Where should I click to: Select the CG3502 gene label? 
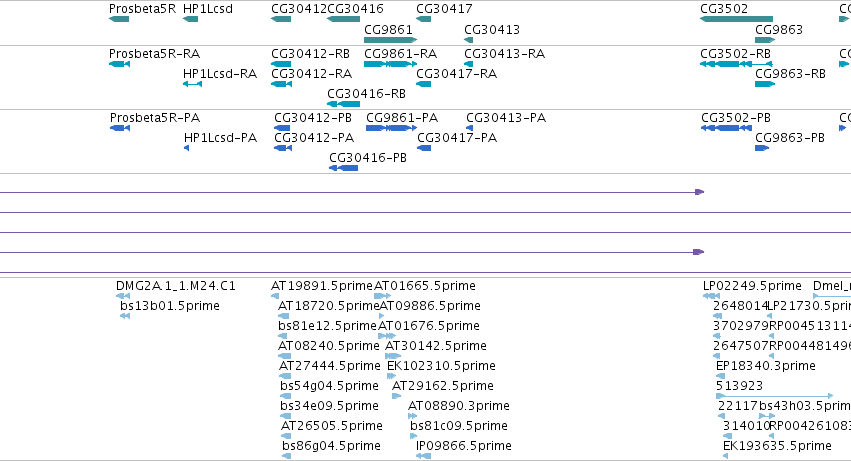[x=724, y=9]
